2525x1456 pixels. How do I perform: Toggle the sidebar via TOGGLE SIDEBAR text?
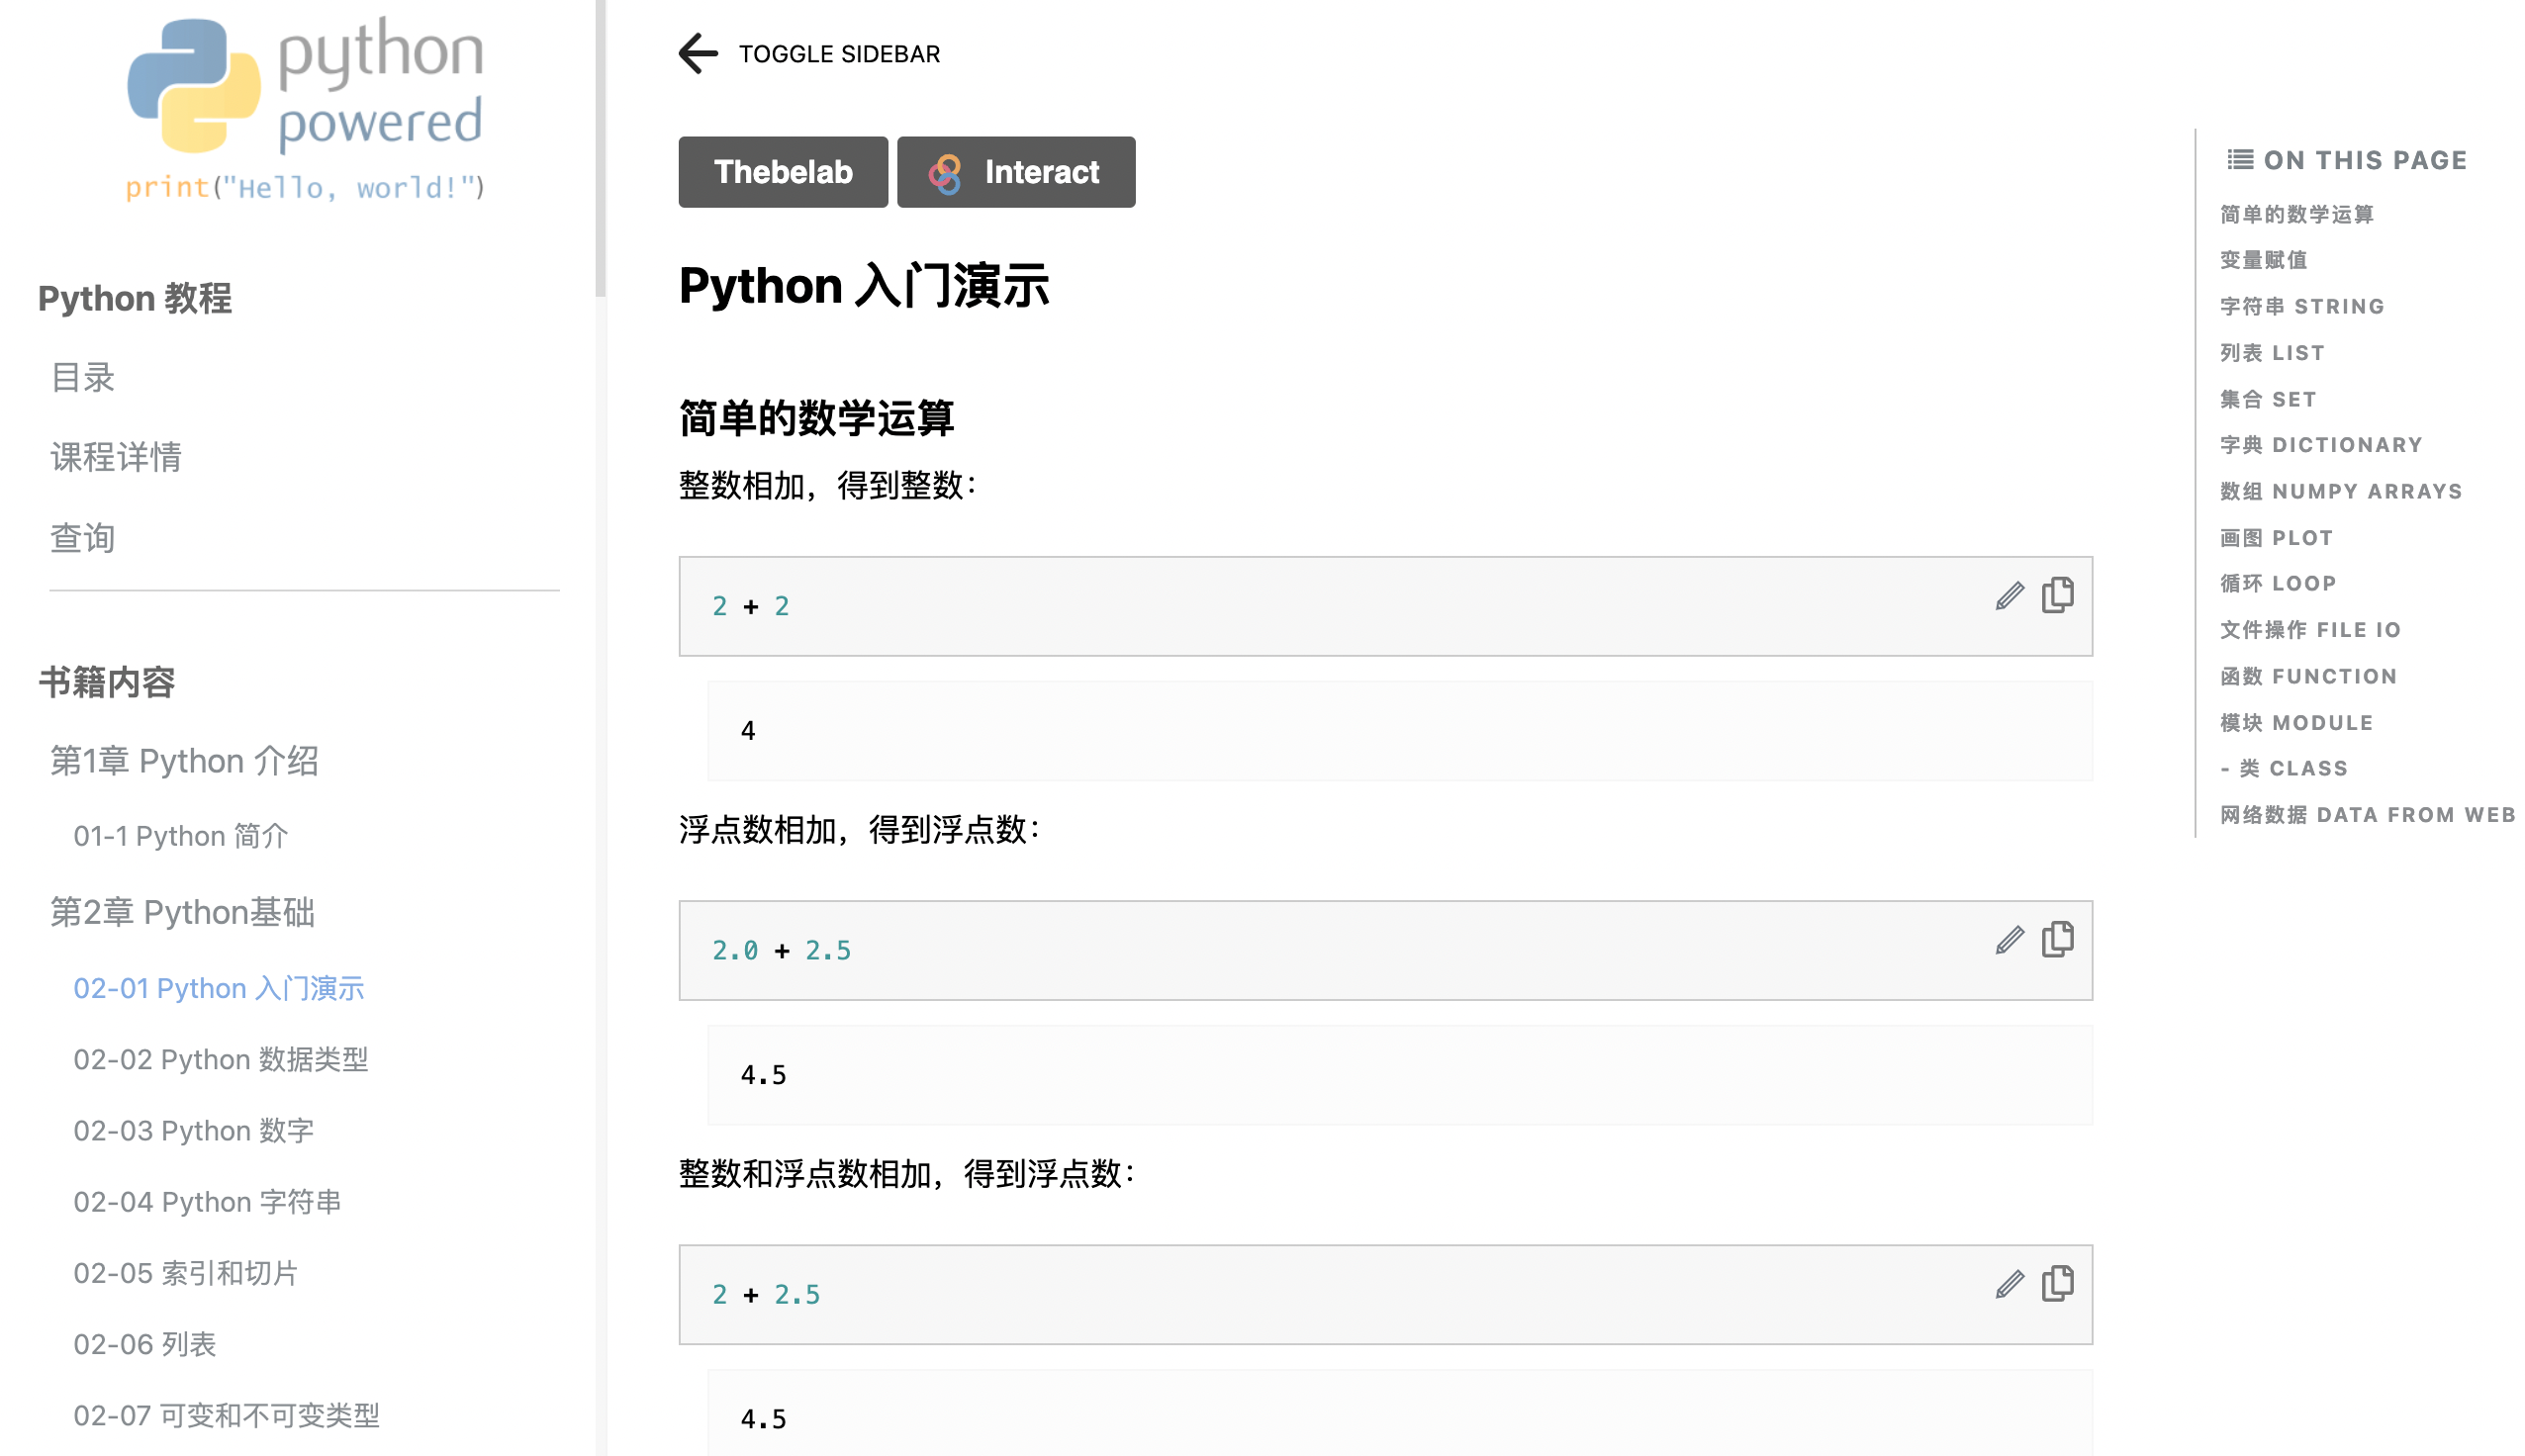point(839,54)
